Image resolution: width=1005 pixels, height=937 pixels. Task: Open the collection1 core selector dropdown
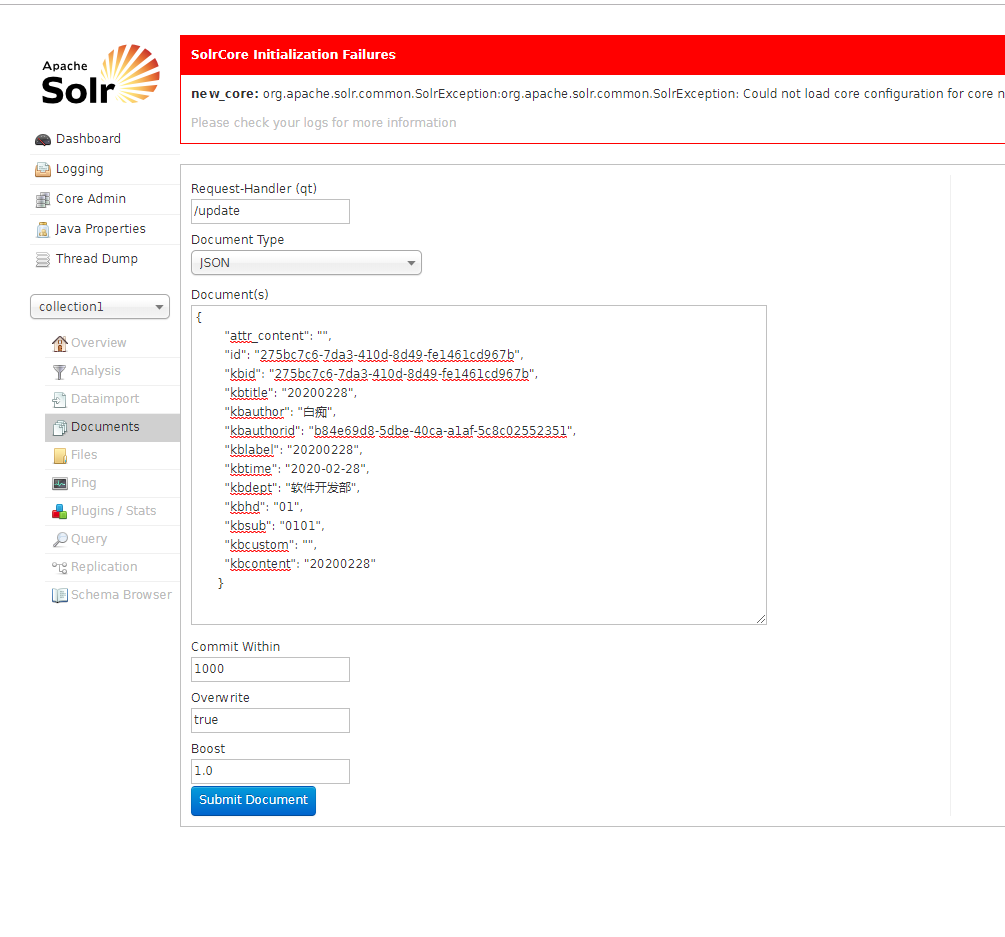click(100, 306)
